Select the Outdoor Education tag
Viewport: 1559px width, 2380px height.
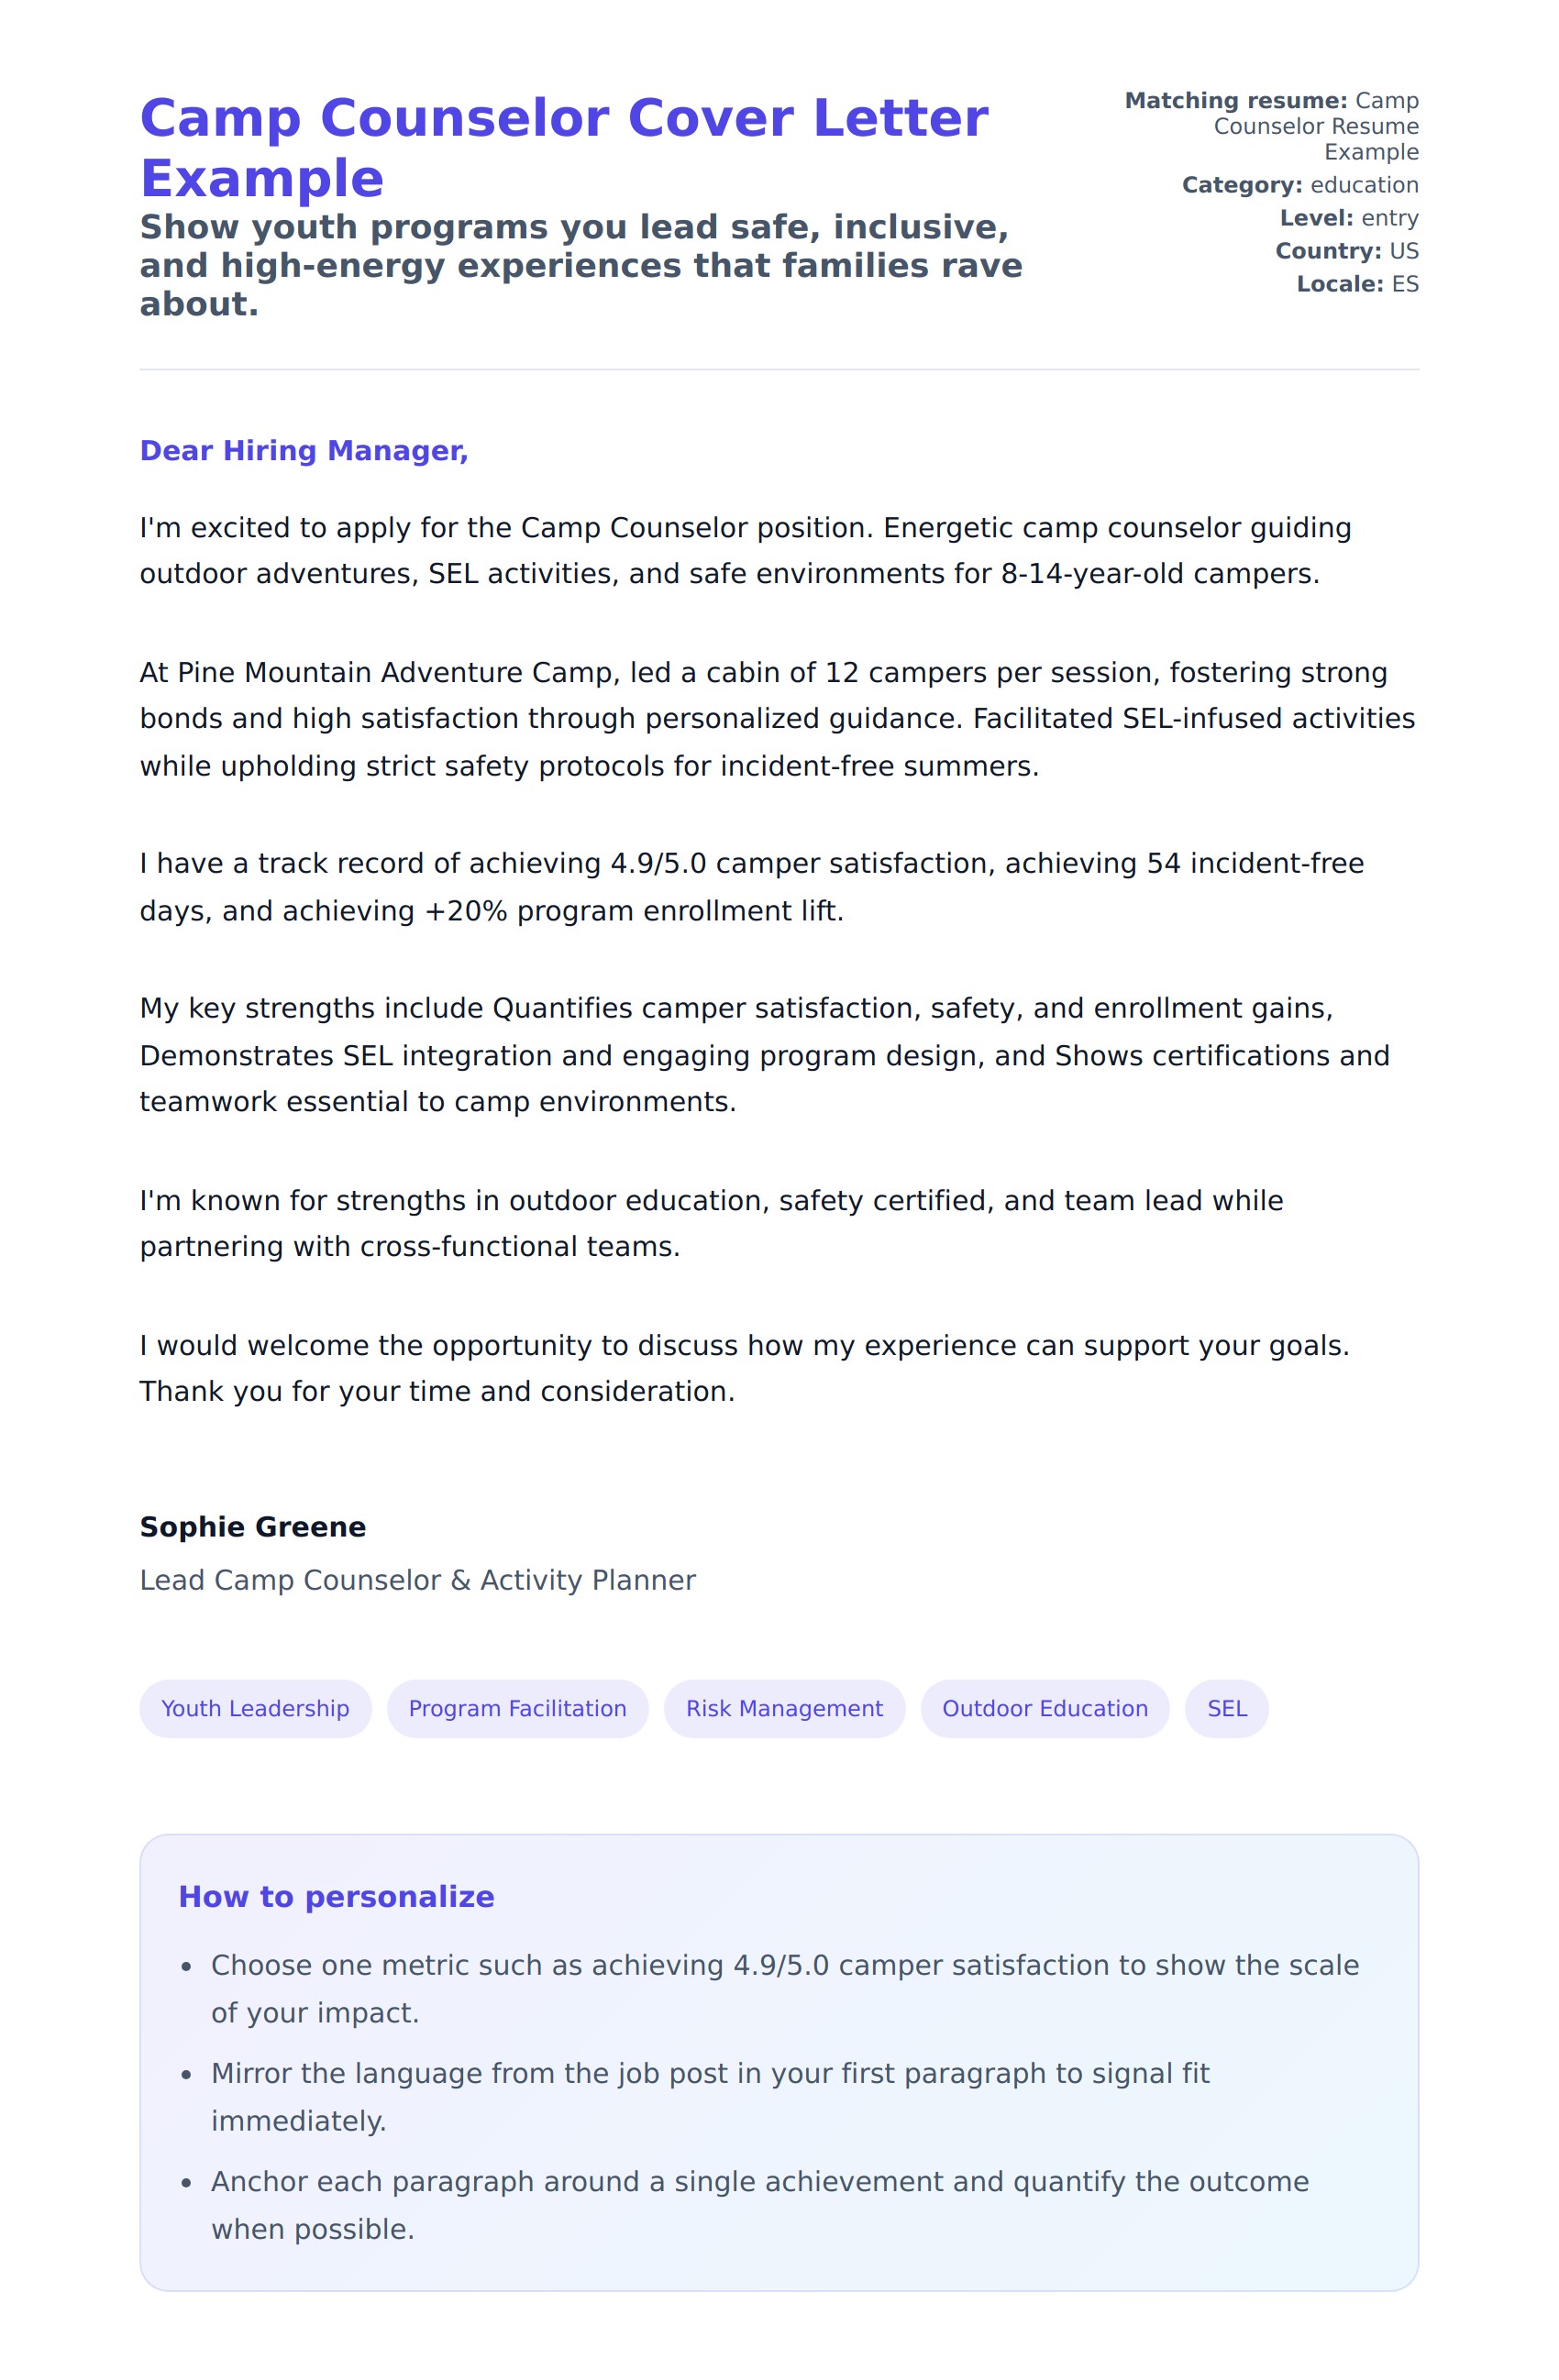click(x=1044, y=1709)
